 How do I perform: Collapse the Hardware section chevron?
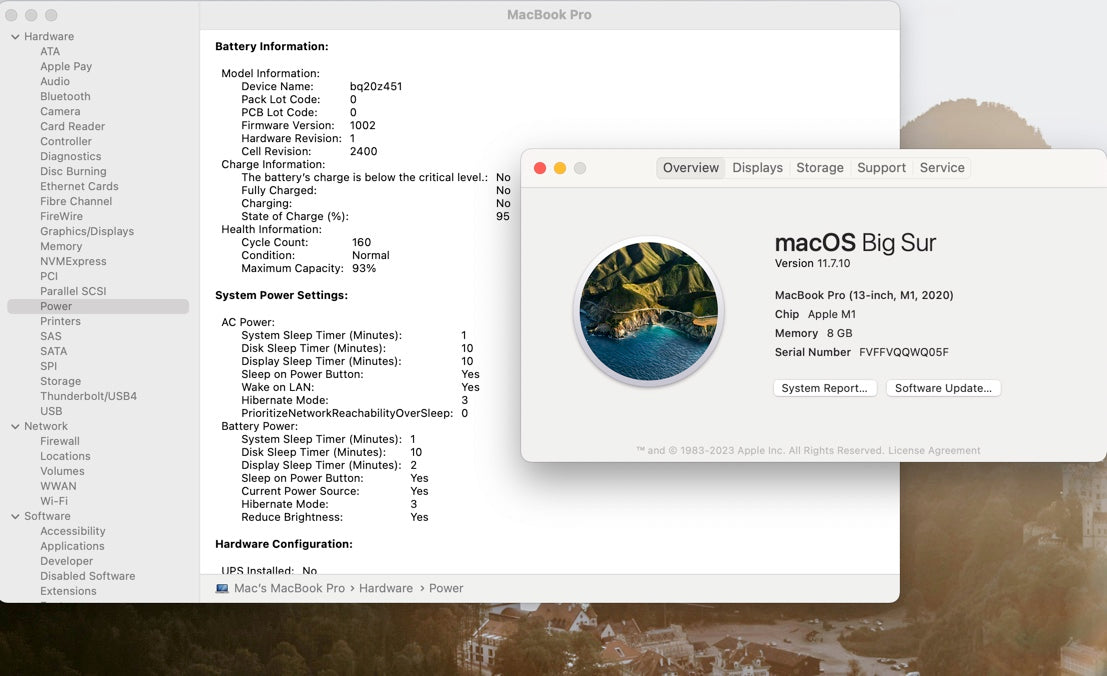[15, 37]
